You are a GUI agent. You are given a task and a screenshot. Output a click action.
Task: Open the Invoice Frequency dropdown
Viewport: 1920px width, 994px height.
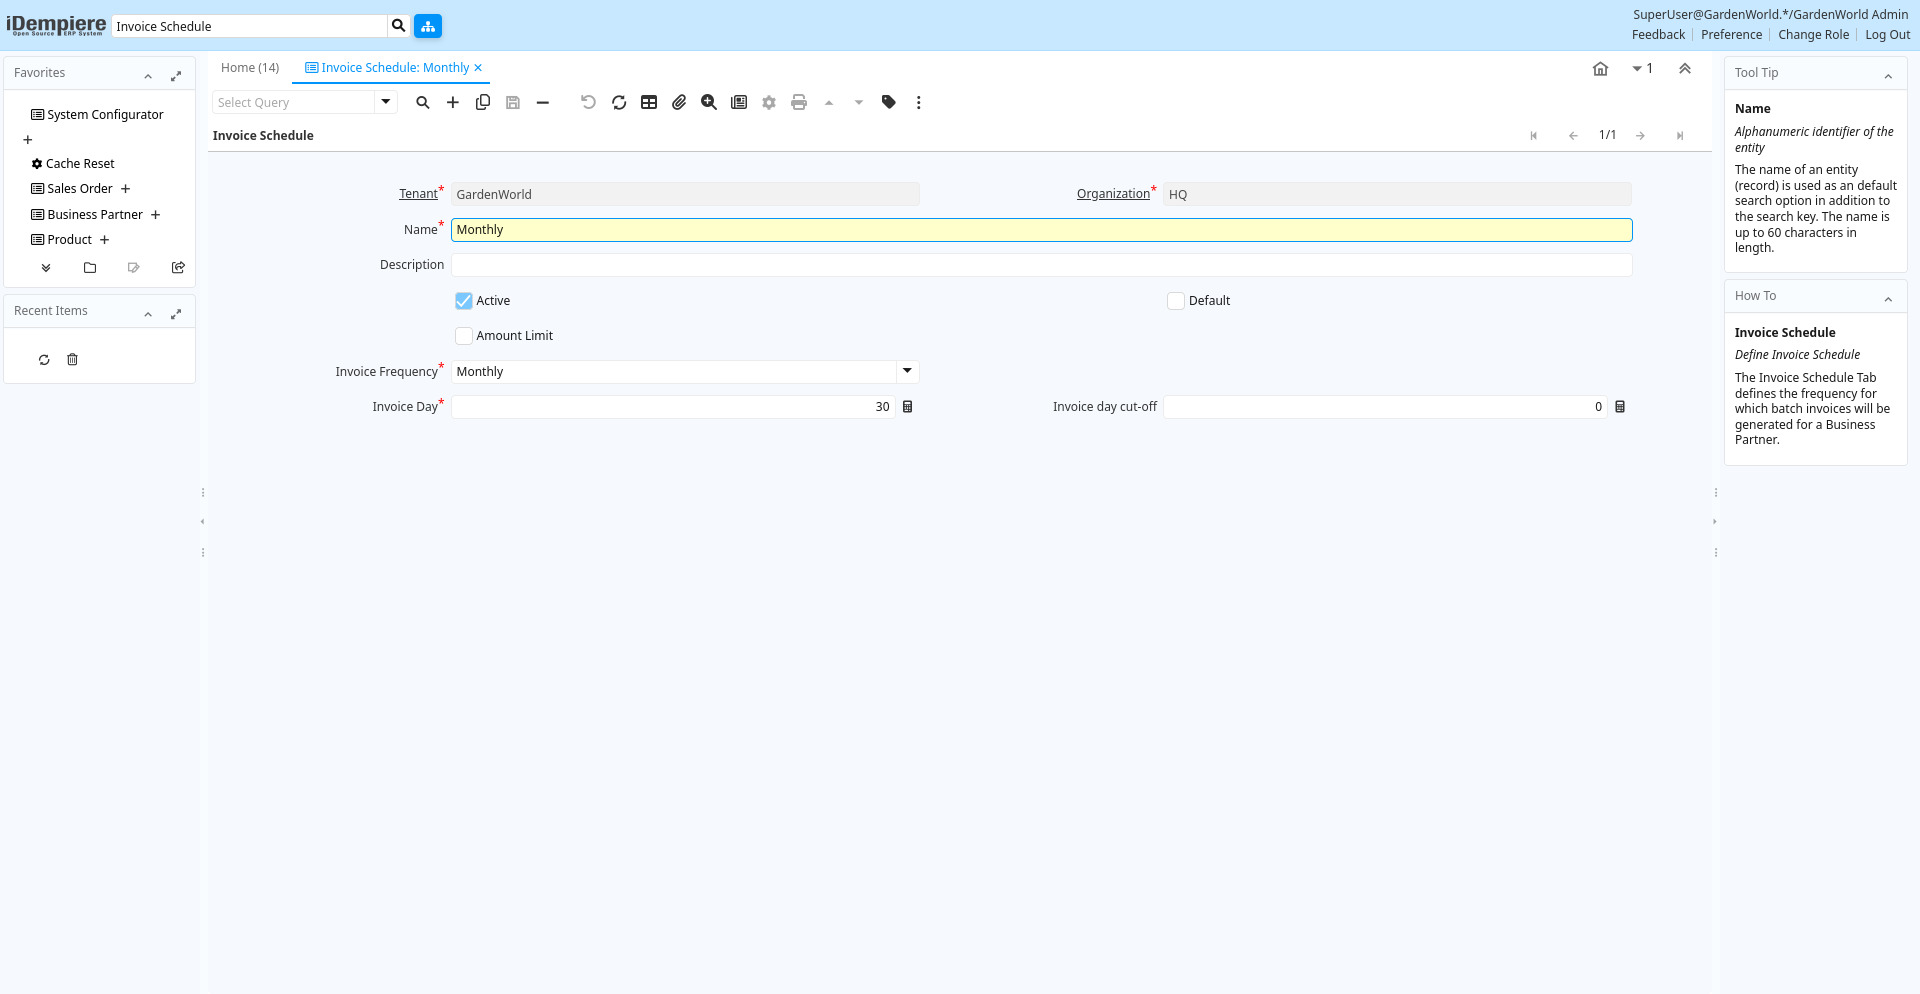907,371
